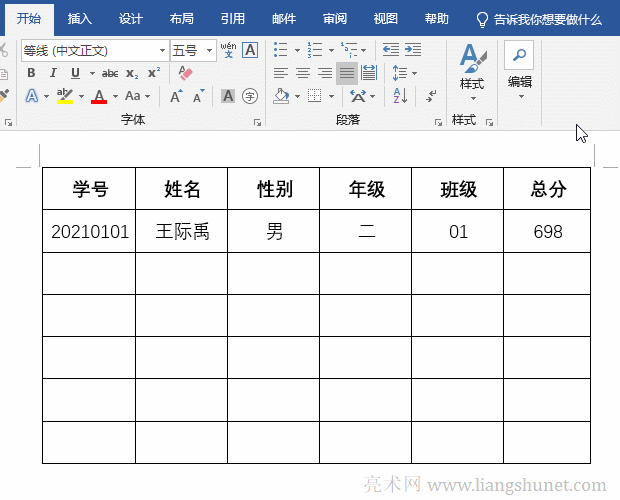Toggle subscript formatting
Image resolution: width=620 pixels, height=500 pixels.
[132, 74]
